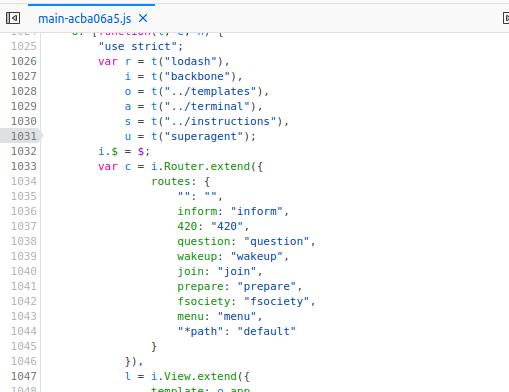Collapse the sources pane with left toggle icon
The height and width of the screenshot is (392, 509).
coord(13,18)
